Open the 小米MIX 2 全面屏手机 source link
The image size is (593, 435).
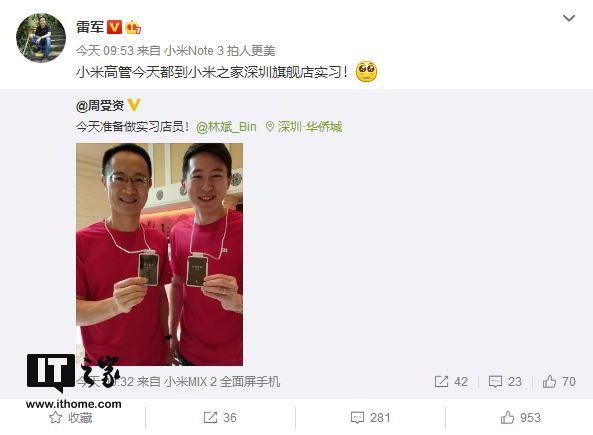[222, 382]
